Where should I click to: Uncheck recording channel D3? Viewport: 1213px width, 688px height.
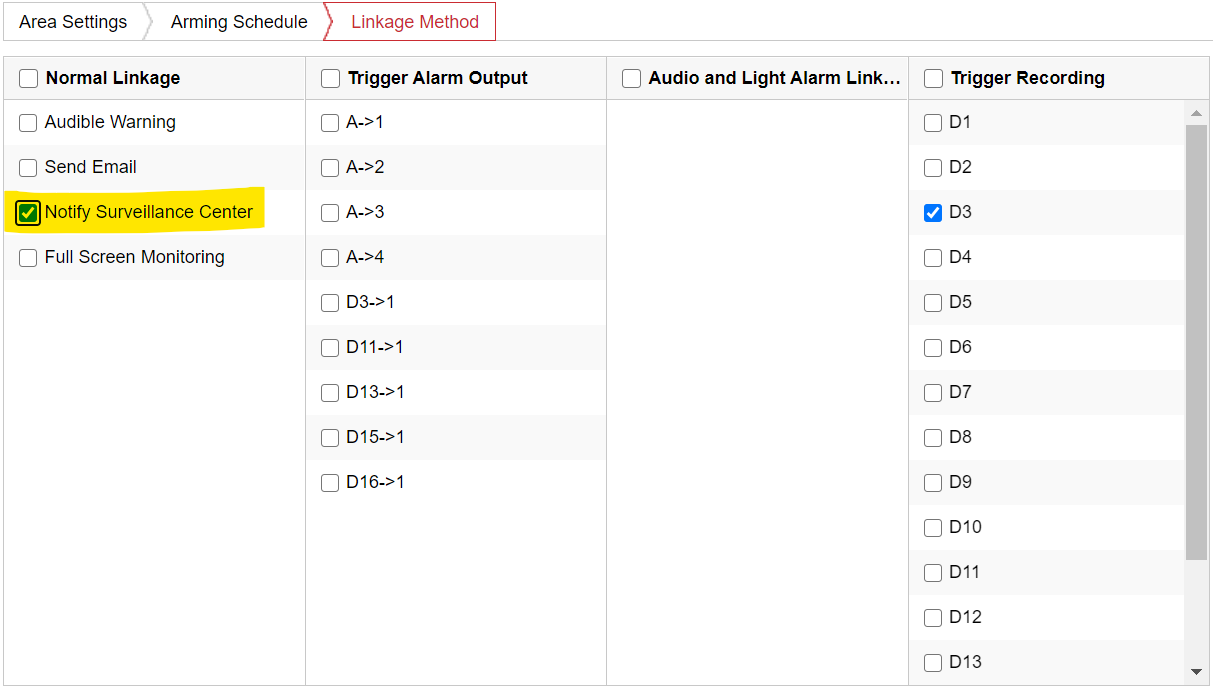(933, 213)
